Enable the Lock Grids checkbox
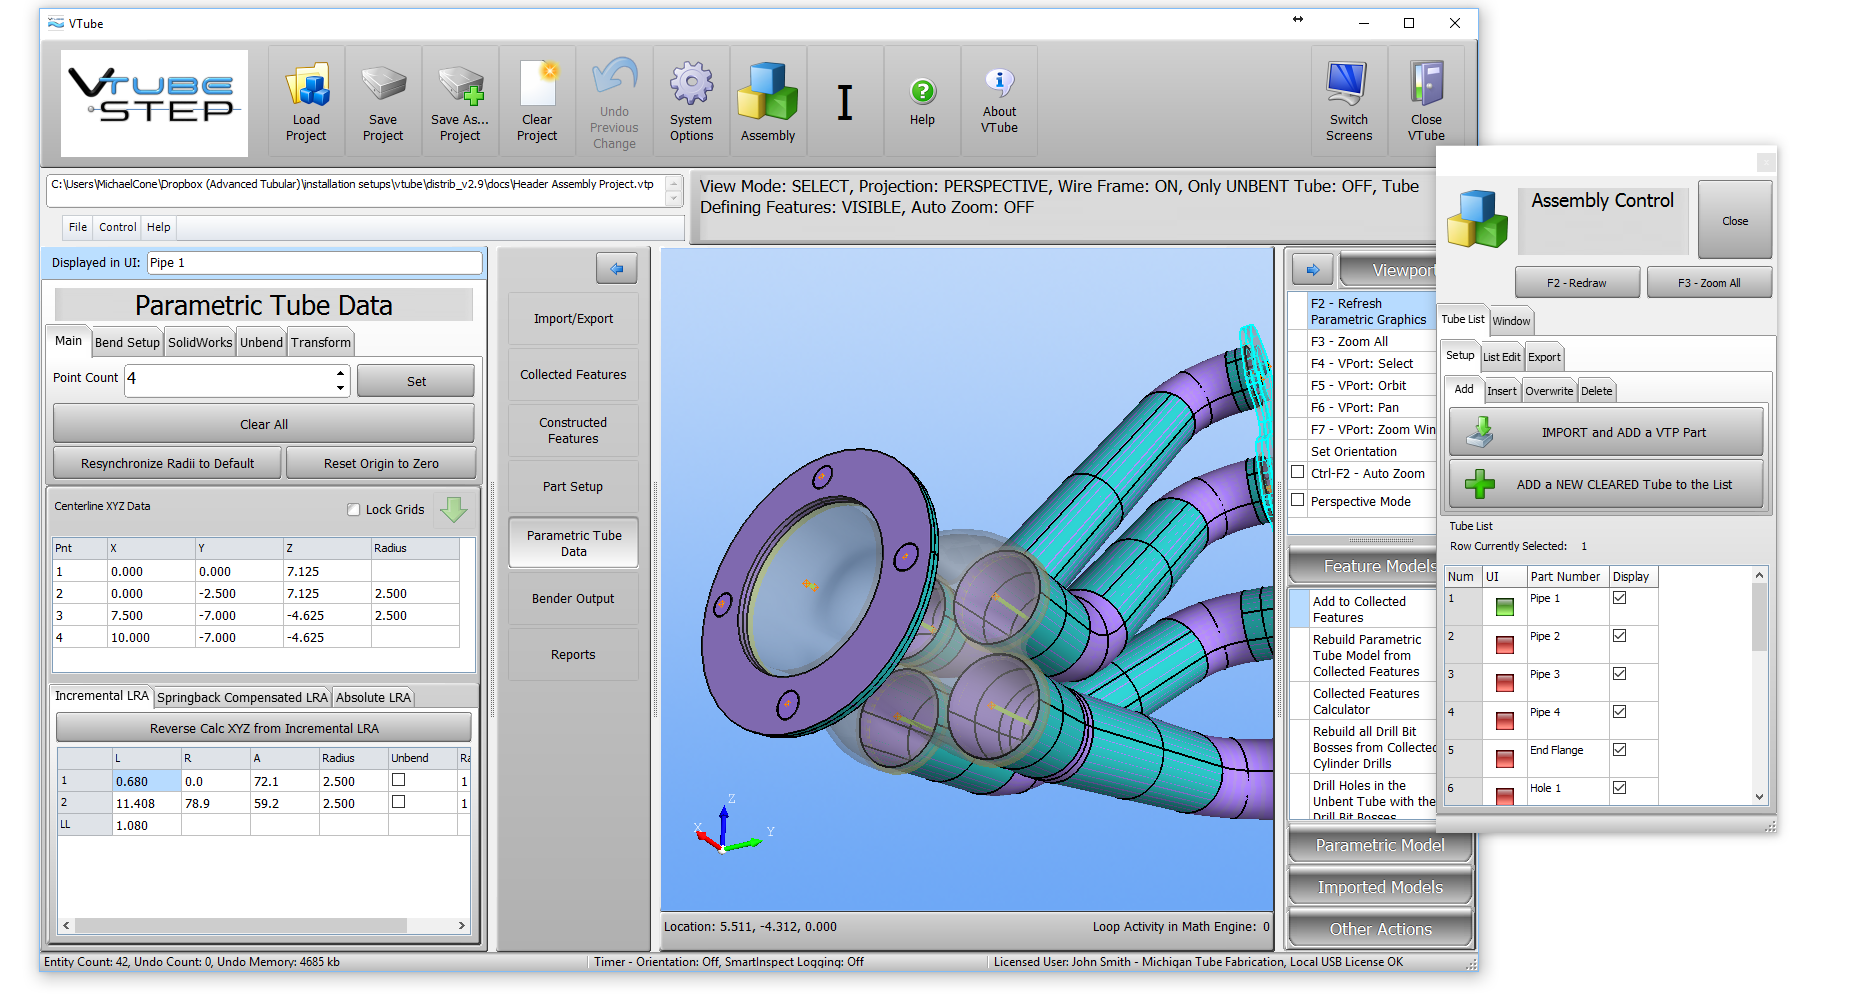The height and width of the screenshot is (996, 1852). [353, 510]
